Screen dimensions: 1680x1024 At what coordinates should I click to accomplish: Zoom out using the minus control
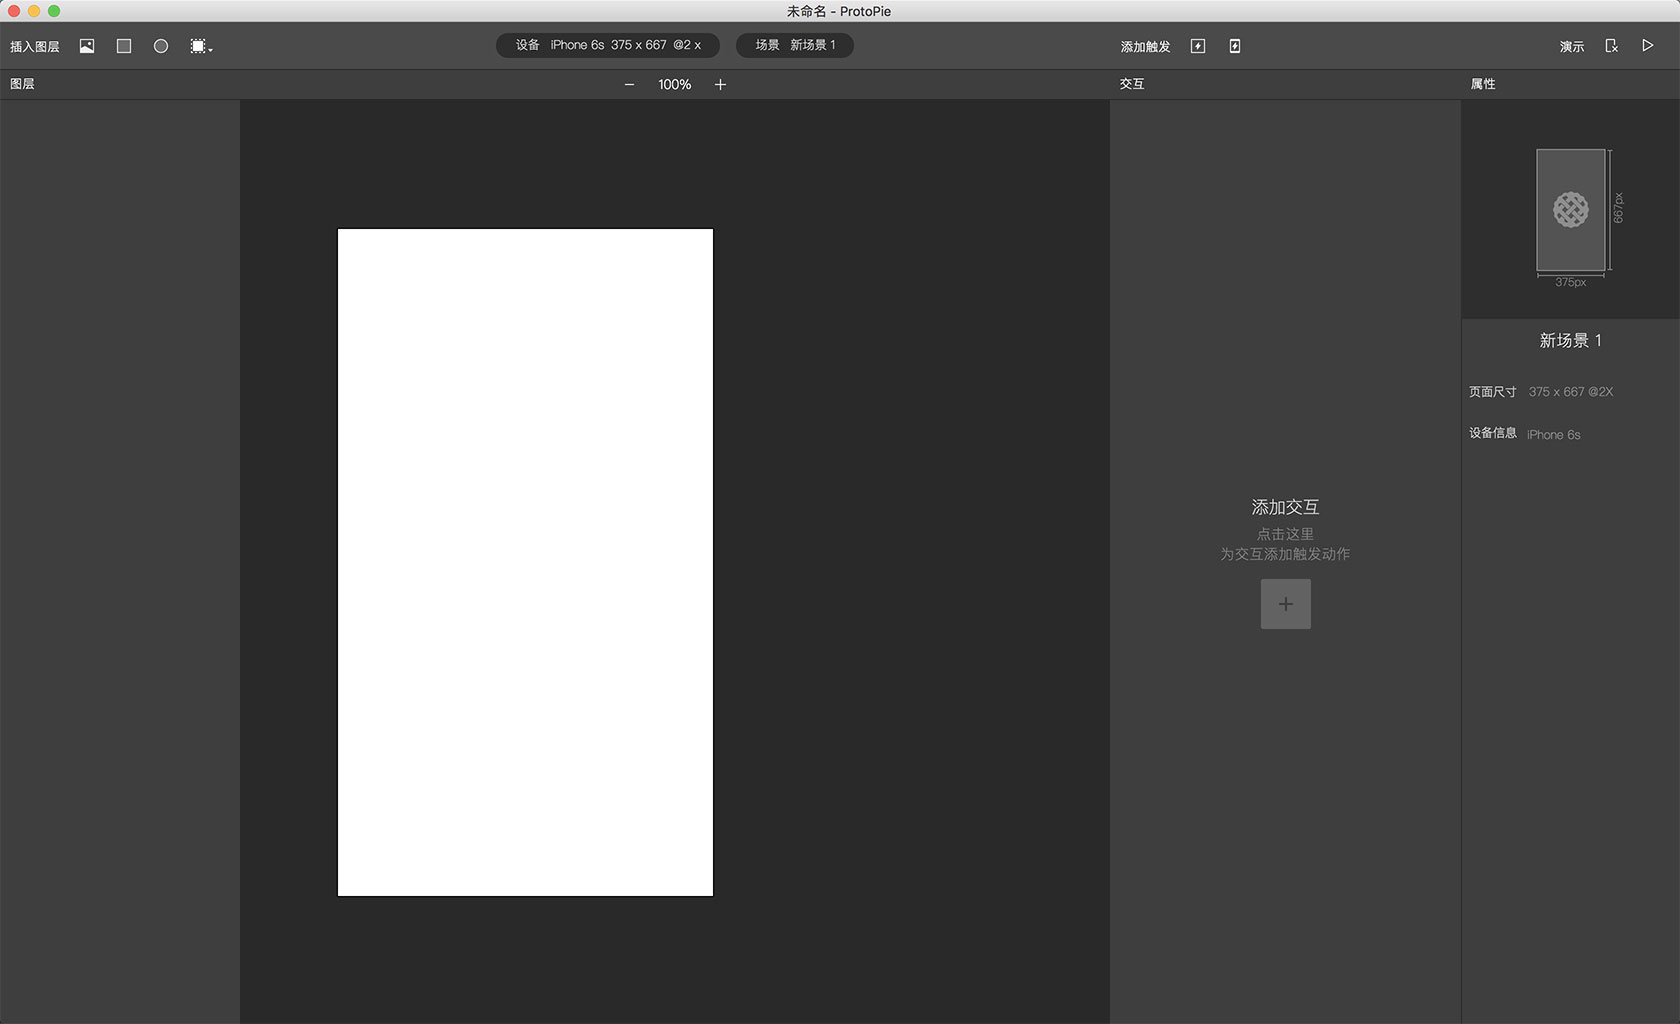pos(629,84)
